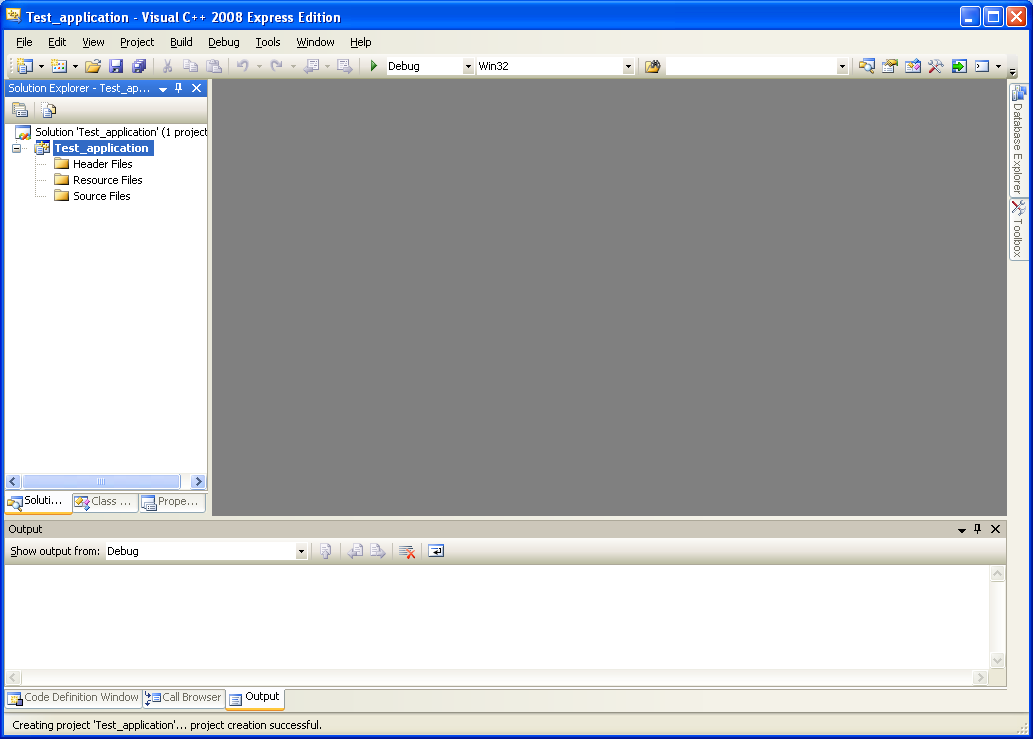Select the Resource Files folder
Viewport: 1033px width, 739px height.
point(107,180)
